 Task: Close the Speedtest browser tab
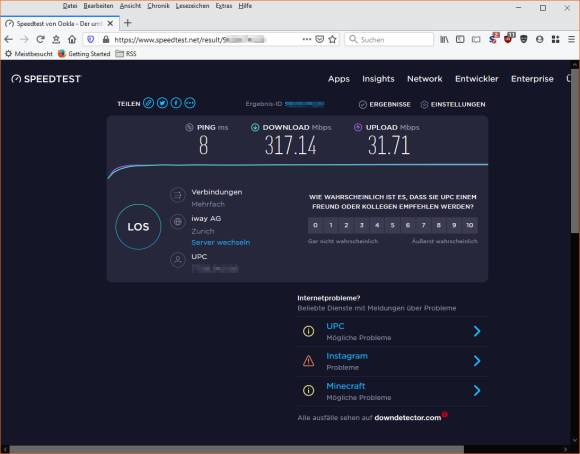(x=110, y=23)
